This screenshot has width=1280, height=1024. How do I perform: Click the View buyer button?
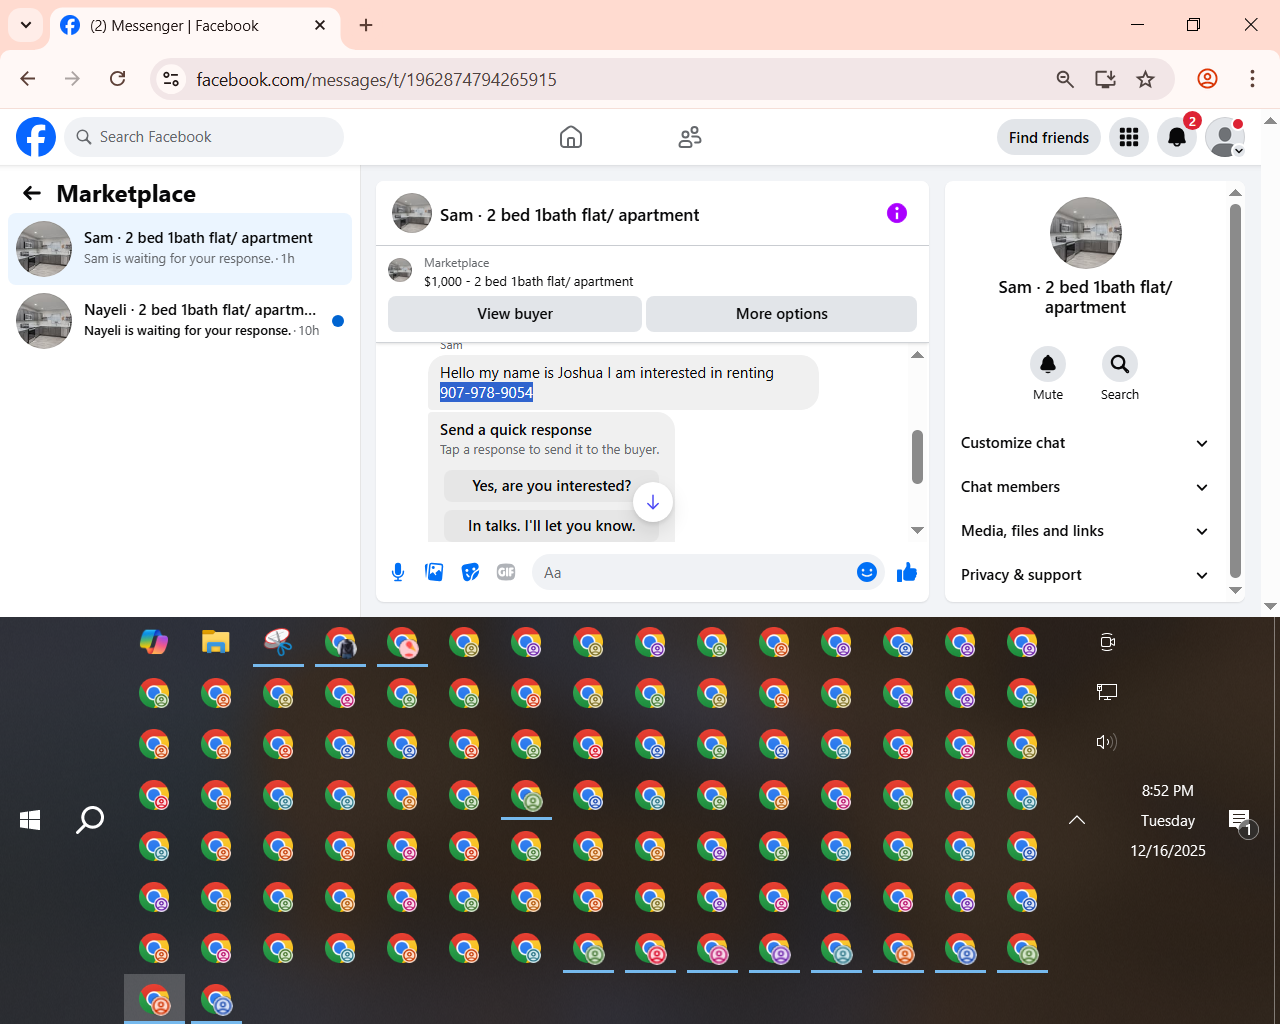[515, 314]
